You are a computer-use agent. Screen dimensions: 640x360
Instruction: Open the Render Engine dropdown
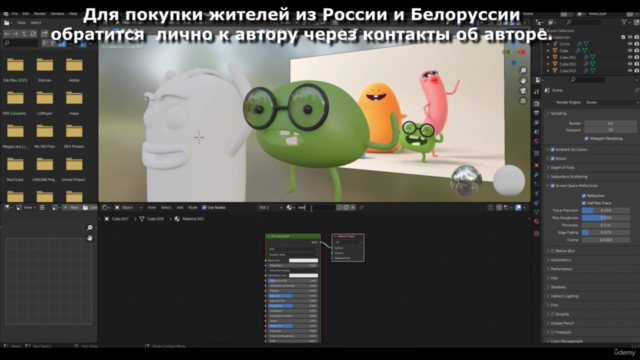point(611,102)
